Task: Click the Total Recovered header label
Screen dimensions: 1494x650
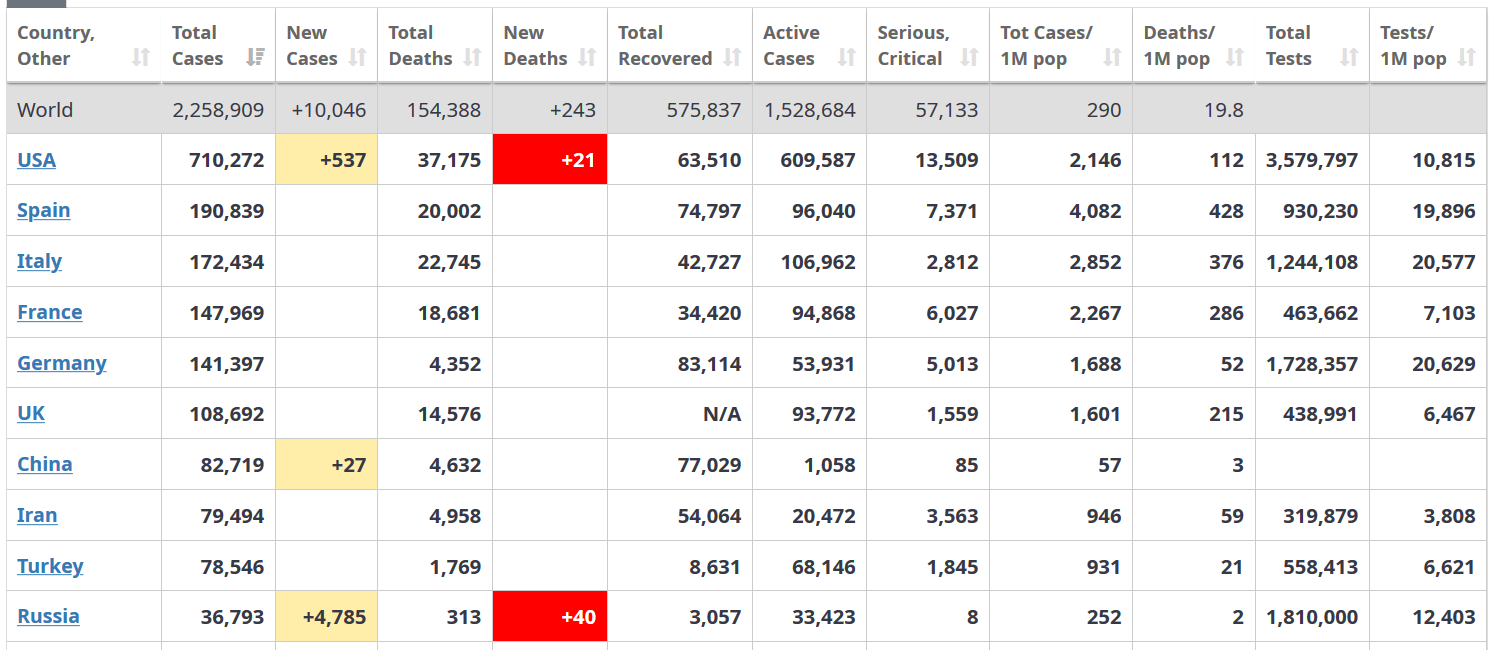Action: 665,46
